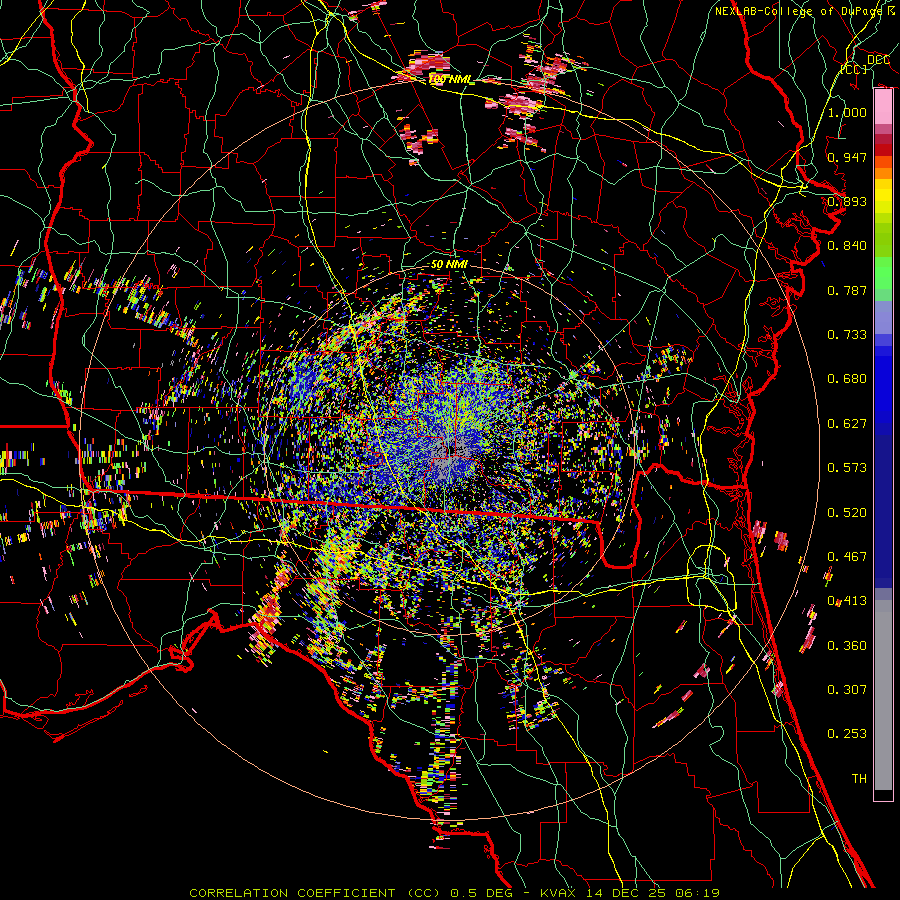Select the 0.573 legend value

tap(847, 468)
